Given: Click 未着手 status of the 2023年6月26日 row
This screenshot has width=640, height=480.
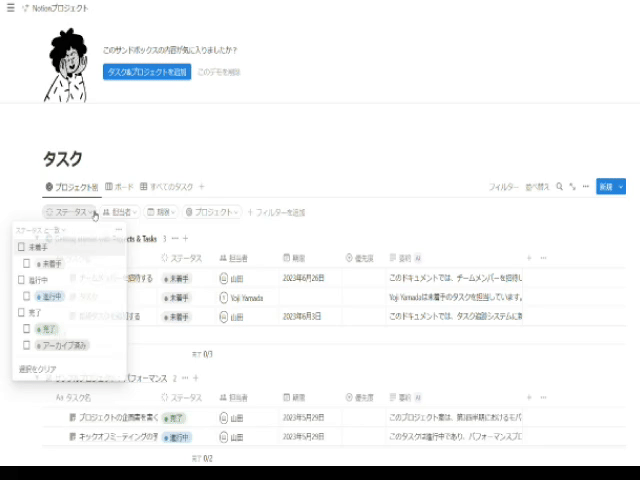Looking at the screenshot, I should pyautogui.click(x=177, y=279).
